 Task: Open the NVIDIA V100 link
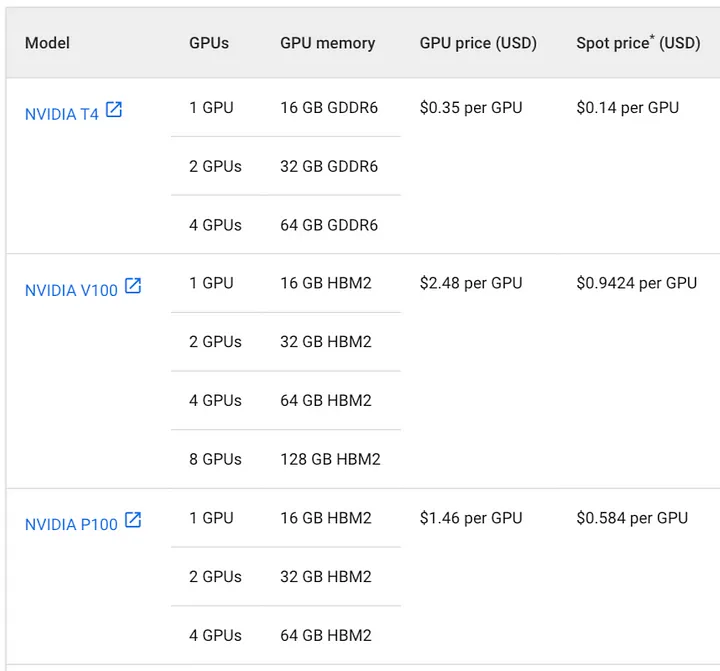coord(71,290)
